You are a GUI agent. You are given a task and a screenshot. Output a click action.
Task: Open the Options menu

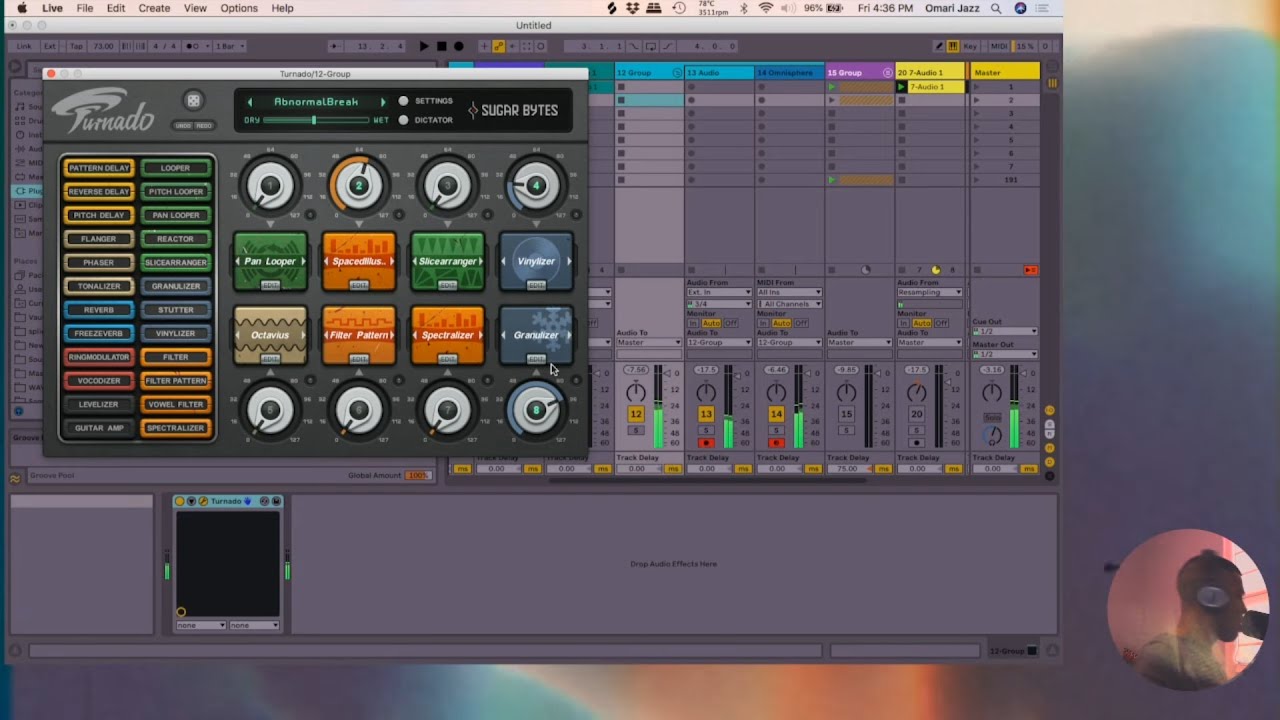[x=239, y=8]
